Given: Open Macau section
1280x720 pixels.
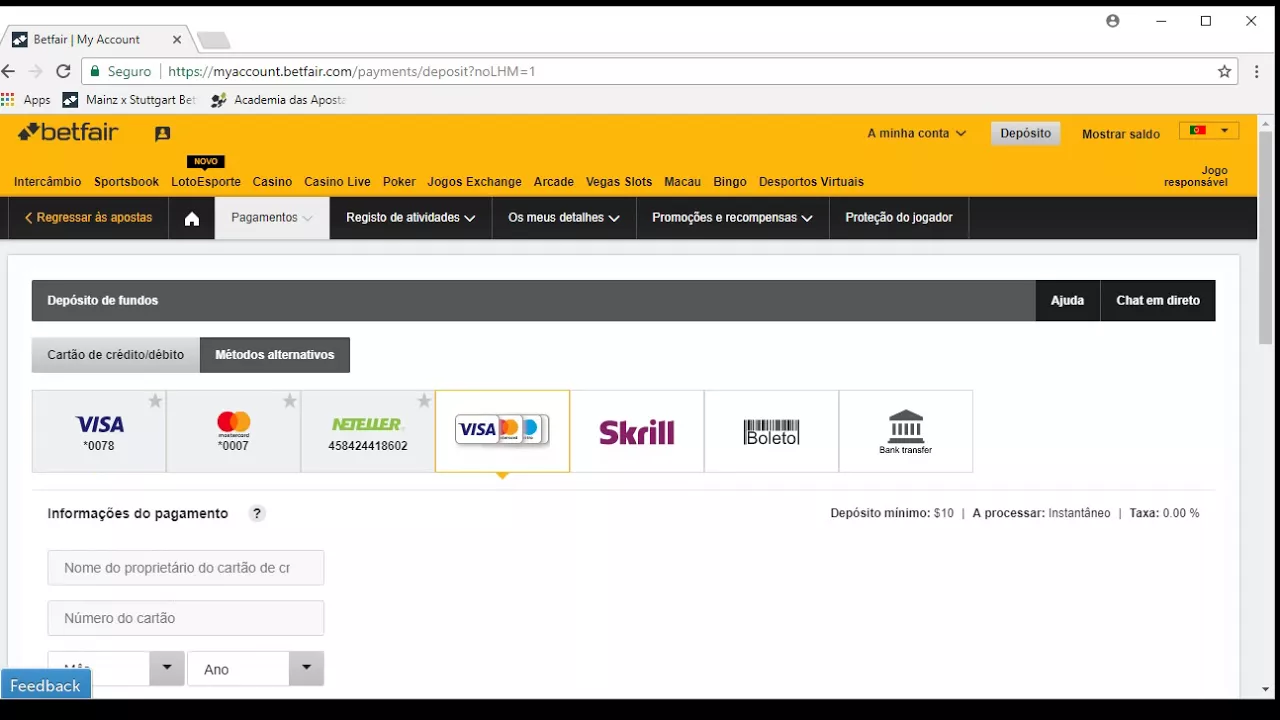Looking at the screenshot, I should click(x=682, y=182).
